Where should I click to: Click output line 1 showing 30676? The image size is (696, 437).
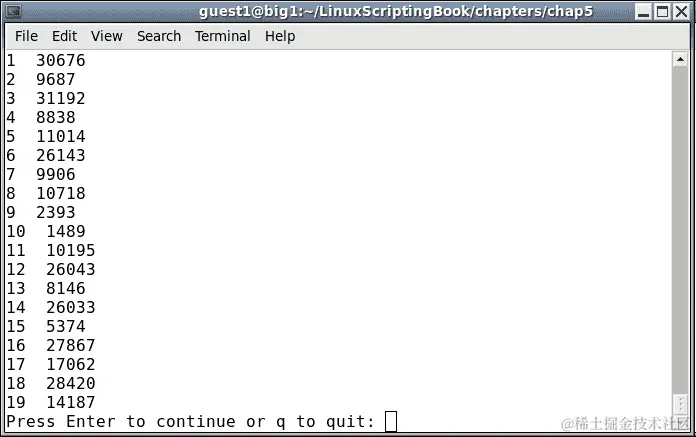click(46, 60)
